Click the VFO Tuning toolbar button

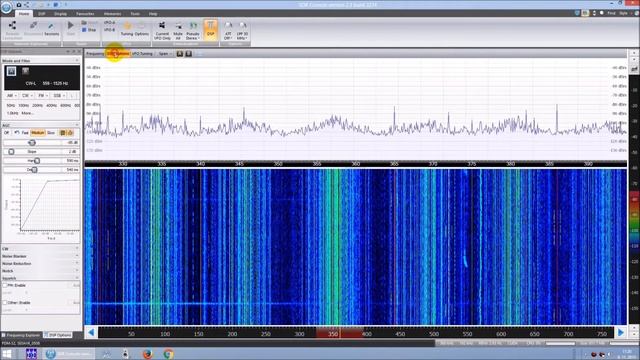tap(142, 53)
